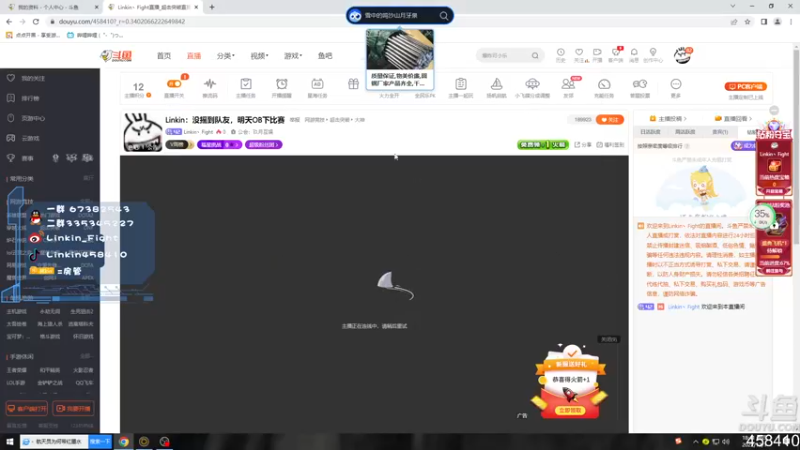The height and width of the screenshot is (450, 800).
Task: Open the gift box tool icon
Action: tap(353, 84)
